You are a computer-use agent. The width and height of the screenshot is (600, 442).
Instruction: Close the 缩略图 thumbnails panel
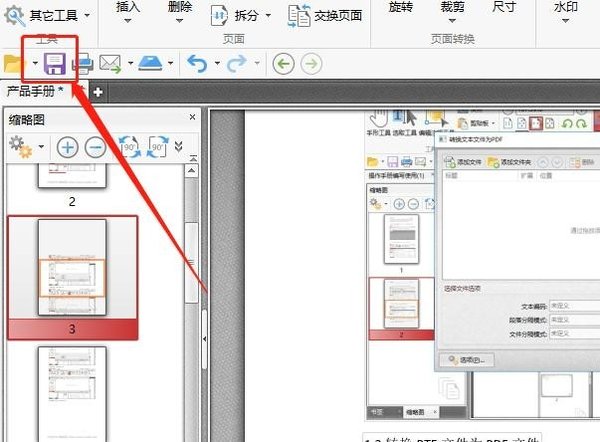[192, 117]
